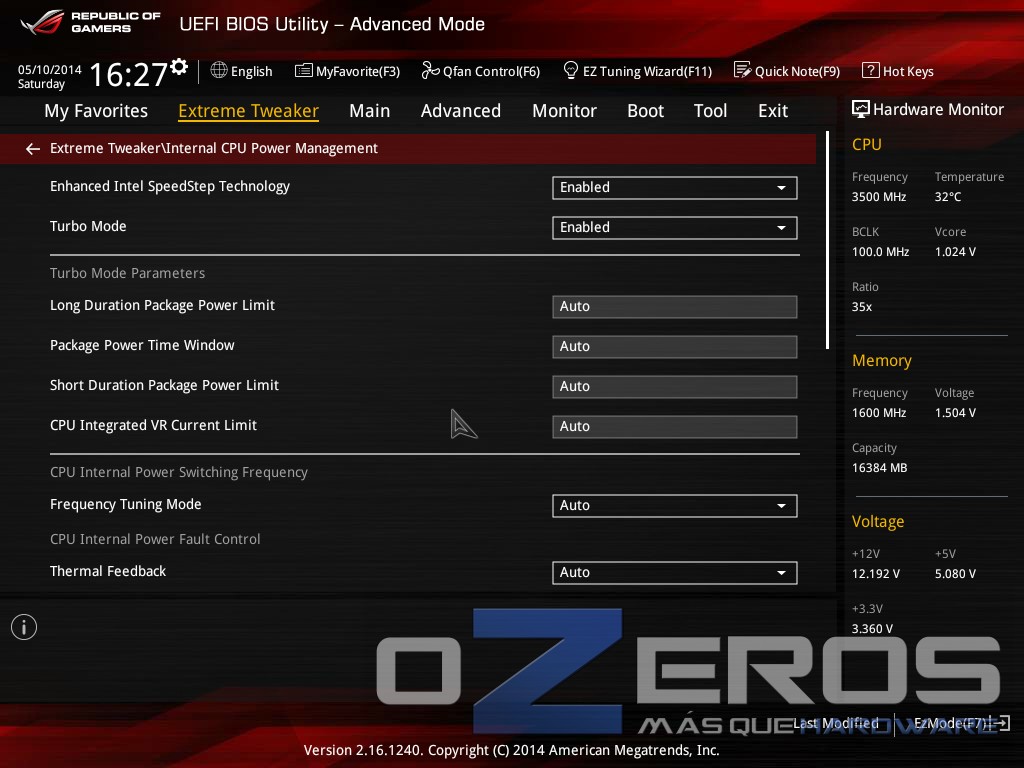Expand the Turbo Mode Enabled dropdown
1024x768 pixels.
coord(675,228)
